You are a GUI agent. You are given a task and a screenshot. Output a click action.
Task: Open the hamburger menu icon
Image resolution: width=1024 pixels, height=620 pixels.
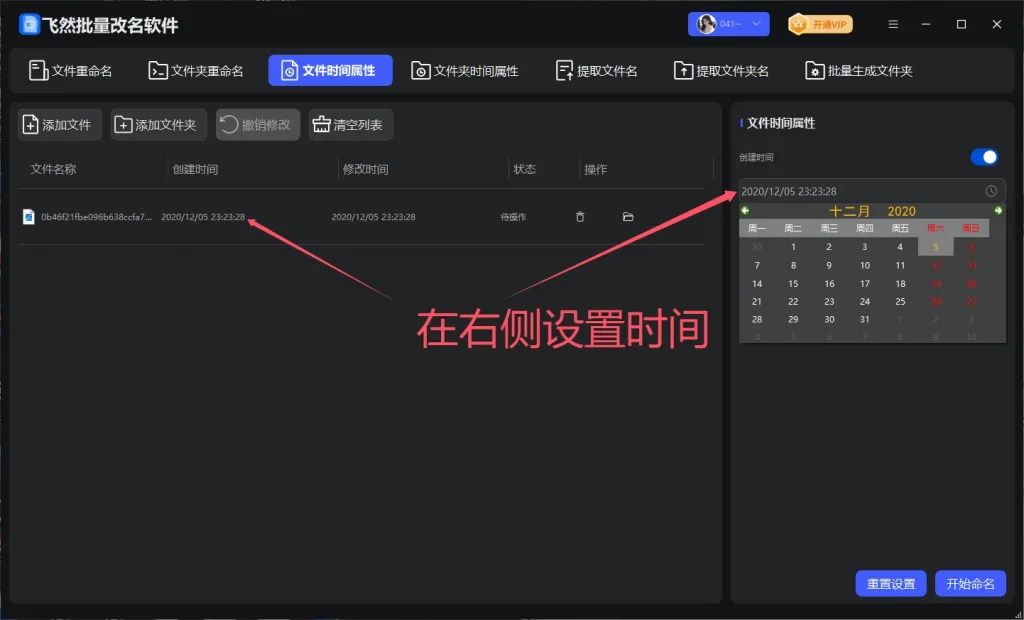click(x=893, y=24)
